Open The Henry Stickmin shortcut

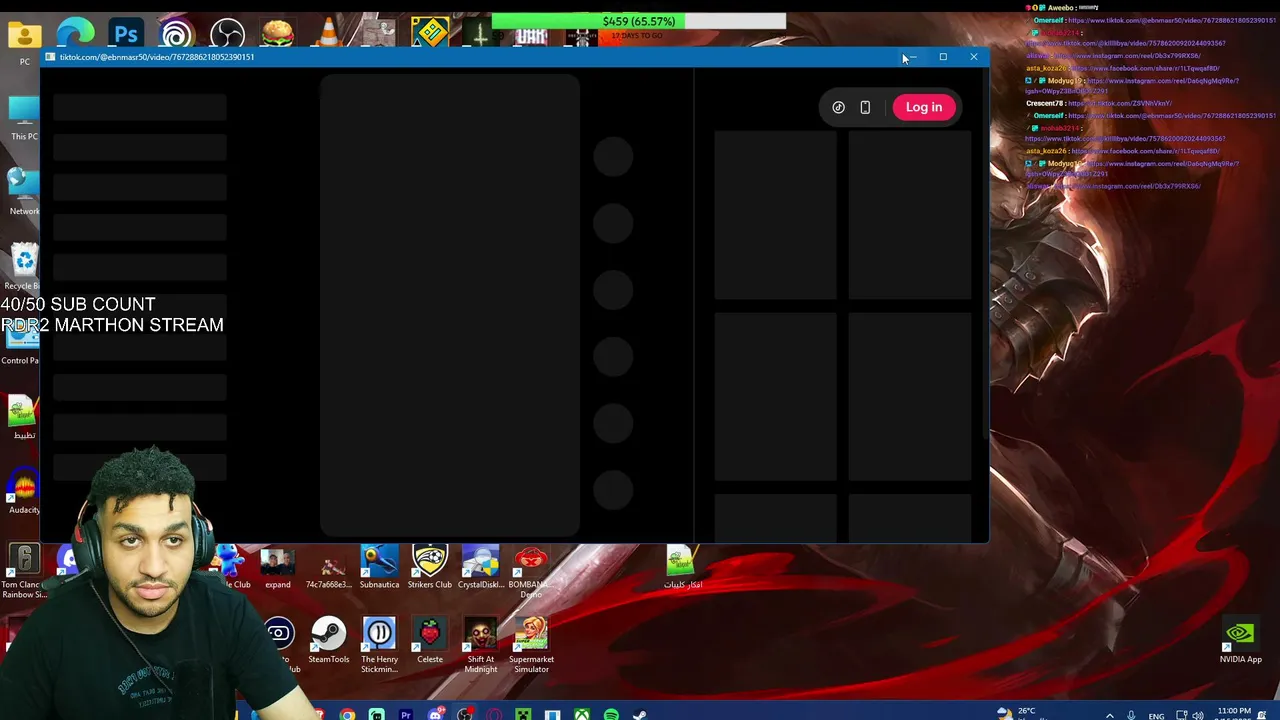[x=379, y=646]
